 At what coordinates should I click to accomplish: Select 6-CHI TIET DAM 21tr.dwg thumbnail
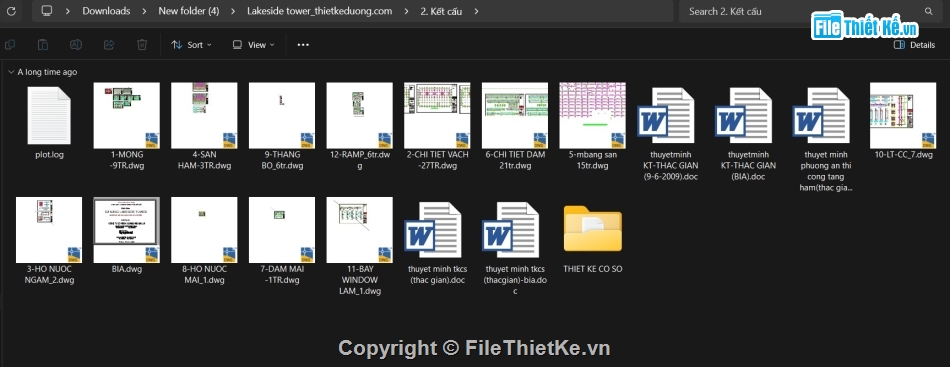point(515,116)
